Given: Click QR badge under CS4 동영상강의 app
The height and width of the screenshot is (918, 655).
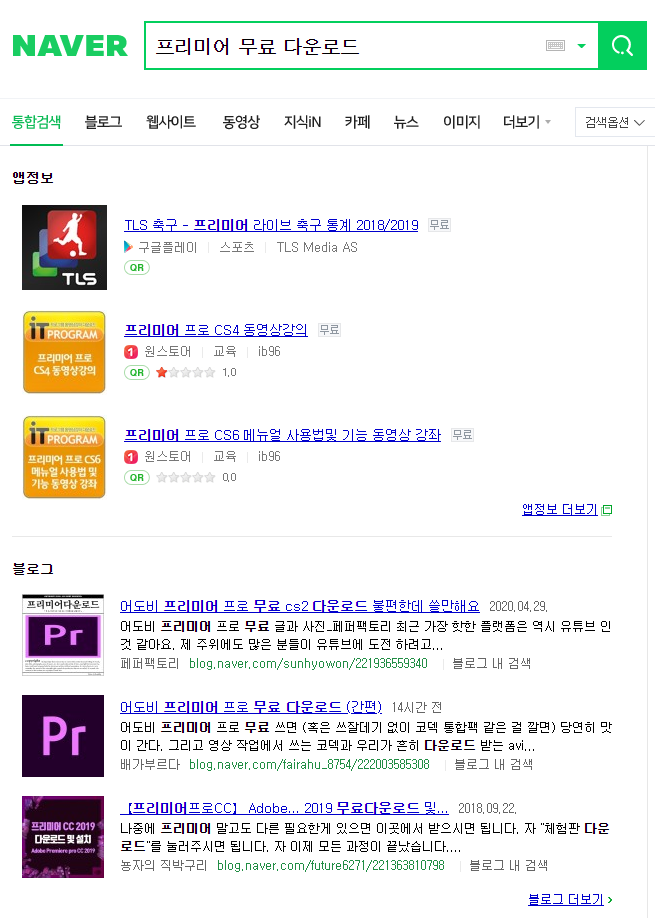Looking at the screenshot, I should [x=136, y=372].
